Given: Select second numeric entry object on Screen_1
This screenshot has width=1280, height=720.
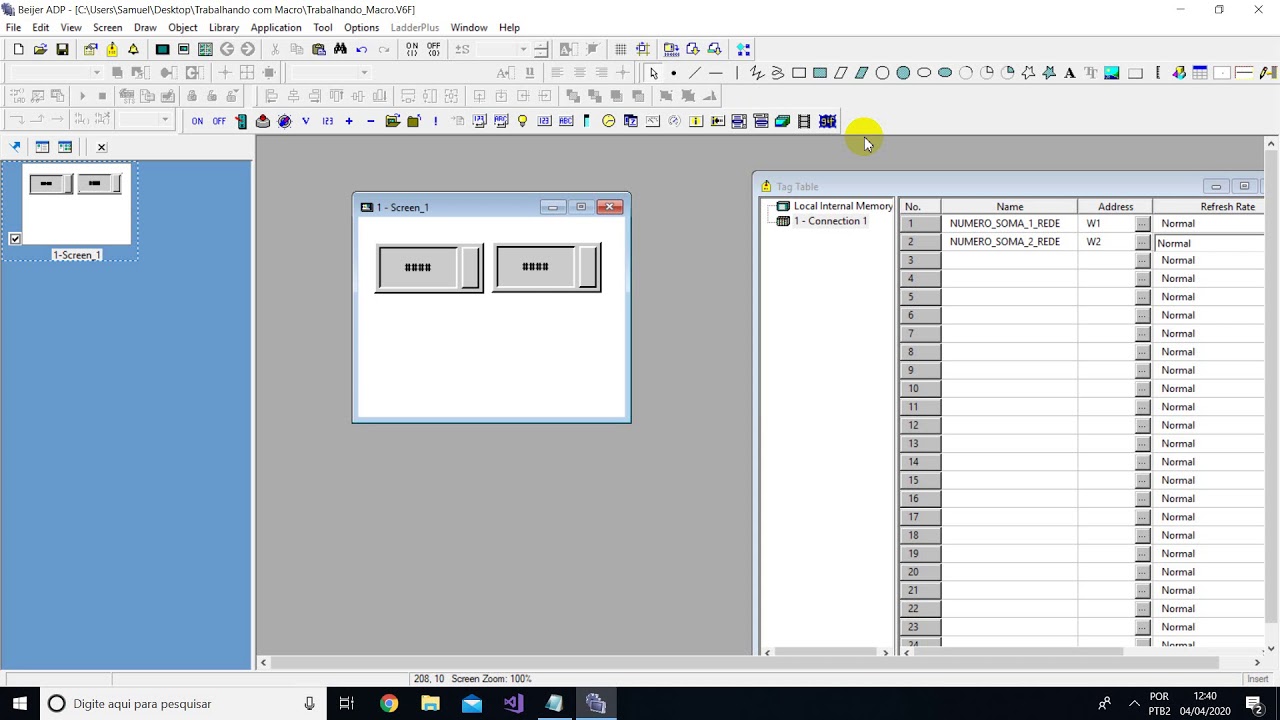Looking at the screenshot, I should [x=547, y=267].
